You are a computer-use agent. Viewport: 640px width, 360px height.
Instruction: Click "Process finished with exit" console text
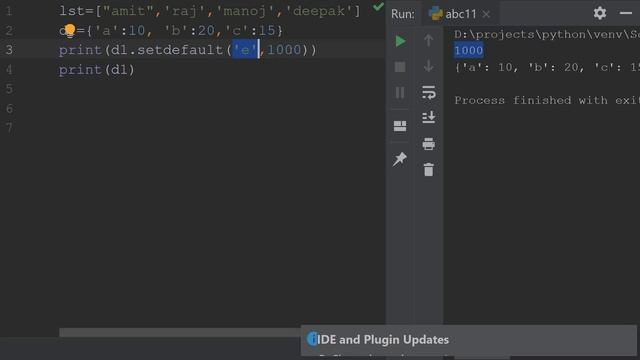coord(546,100)
